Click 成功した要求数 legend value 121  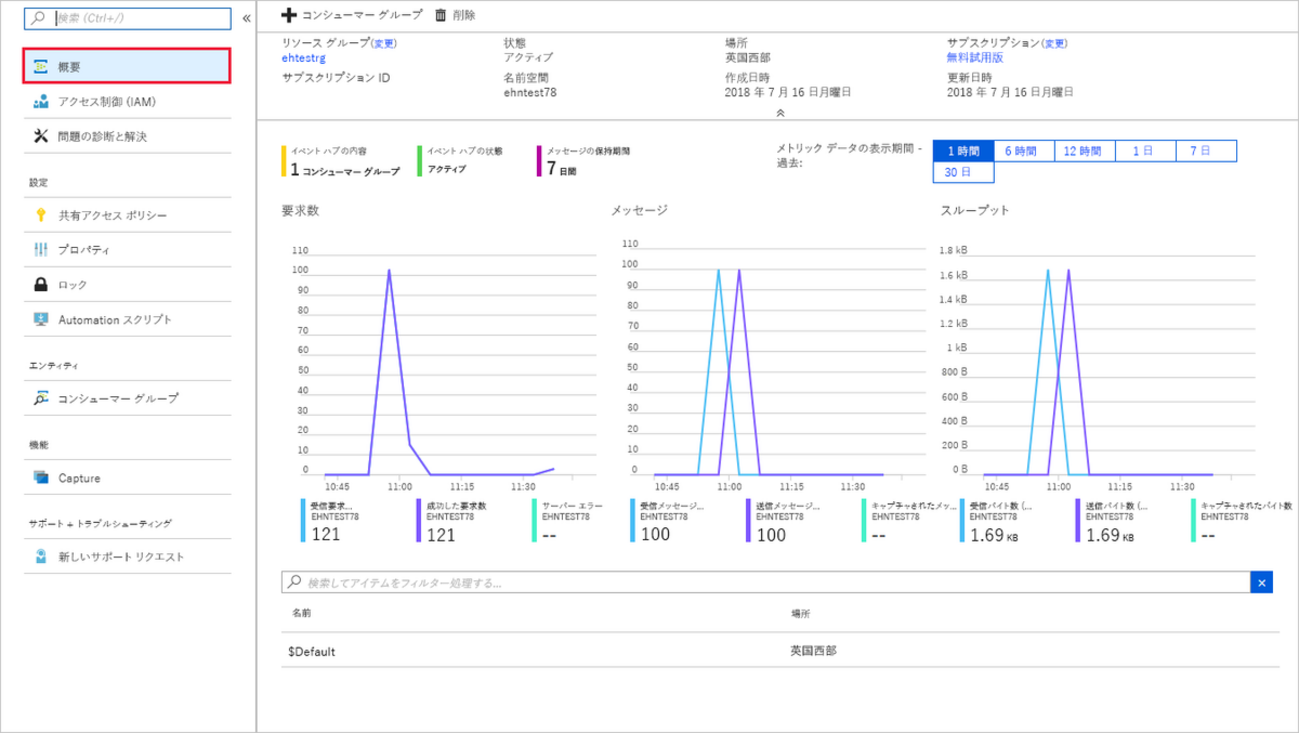(x=441, y=535)
